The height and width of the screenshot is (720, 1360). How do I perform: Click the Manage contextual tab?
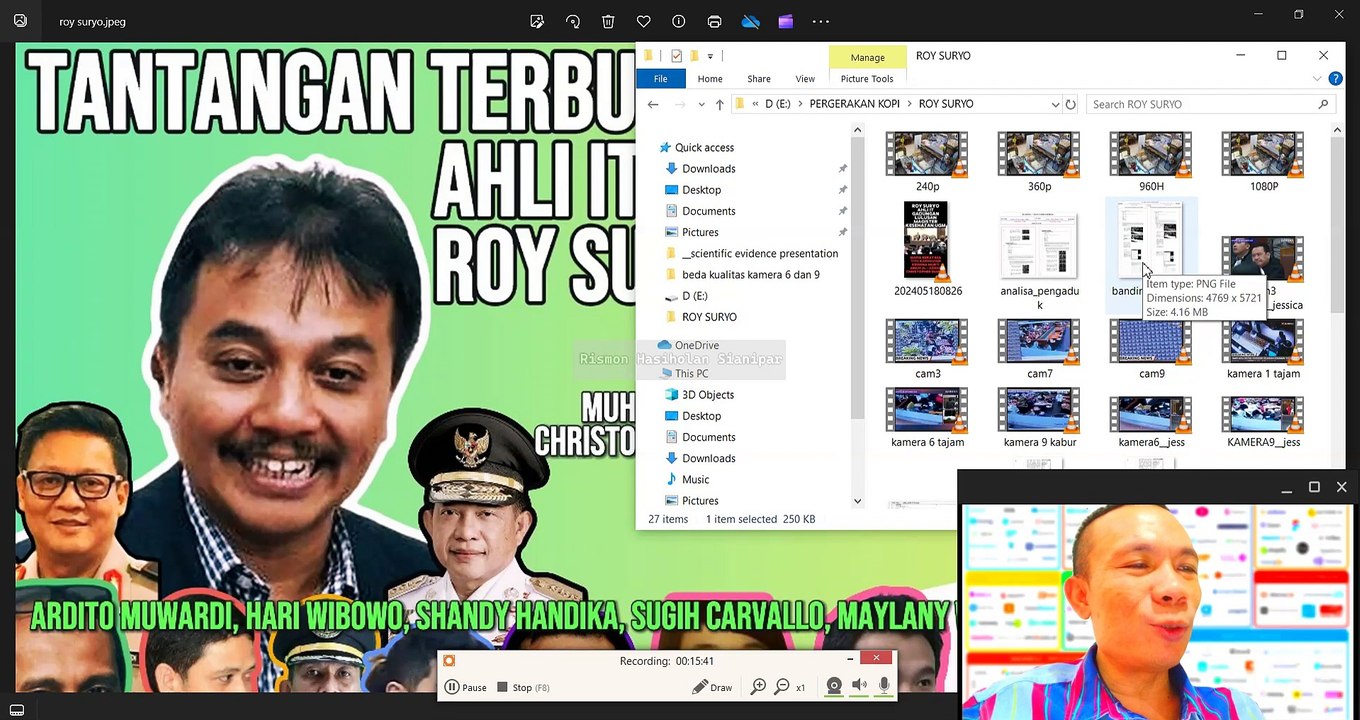pyautogui.click(x=867, y=58)
